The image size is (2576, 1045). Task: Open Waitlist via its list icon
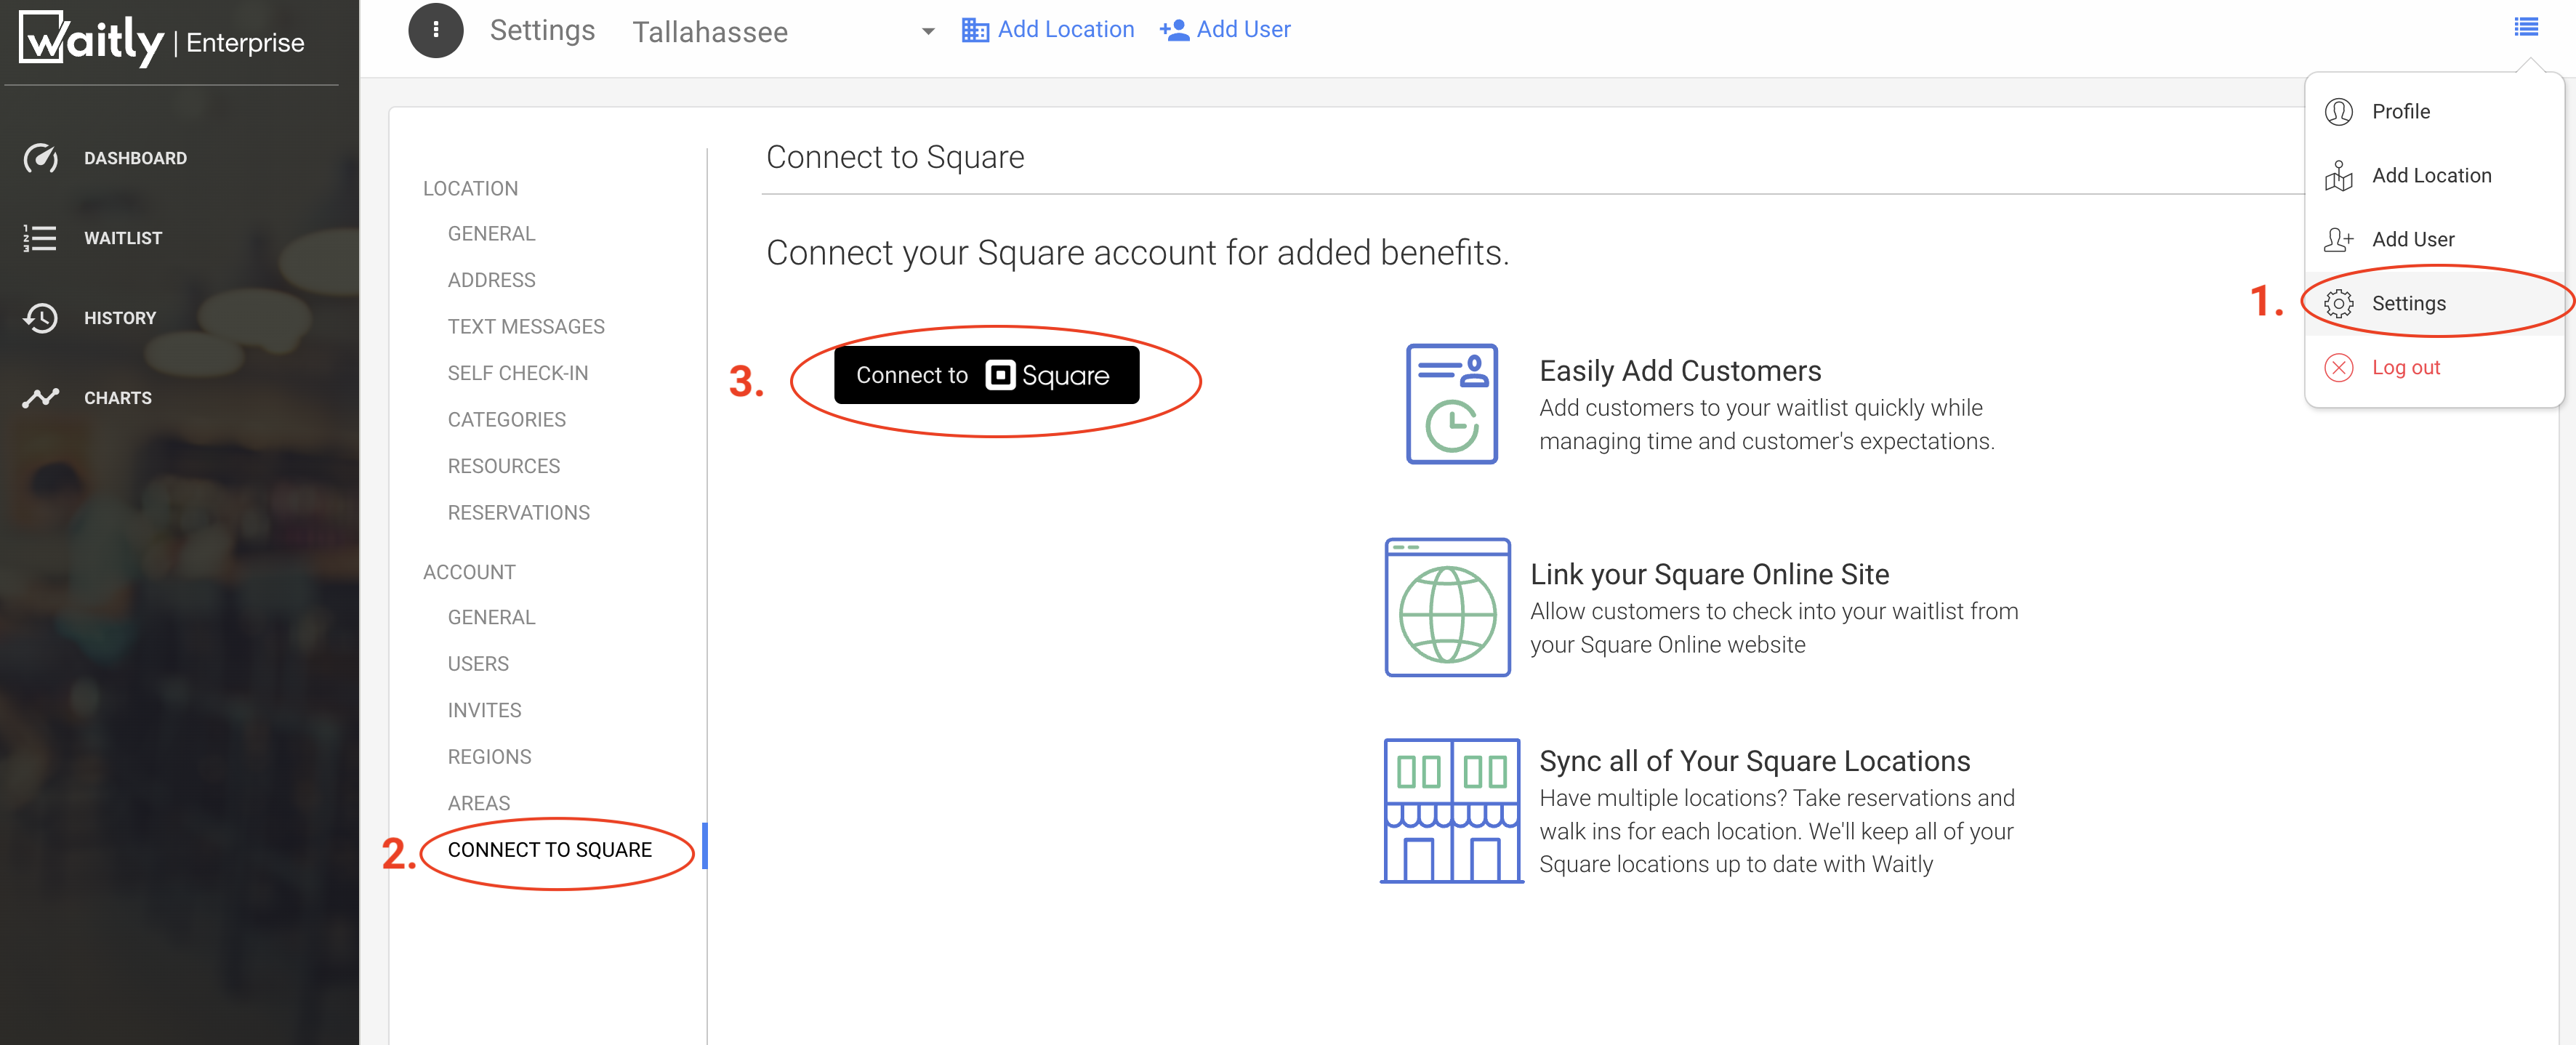coord(40,238)
